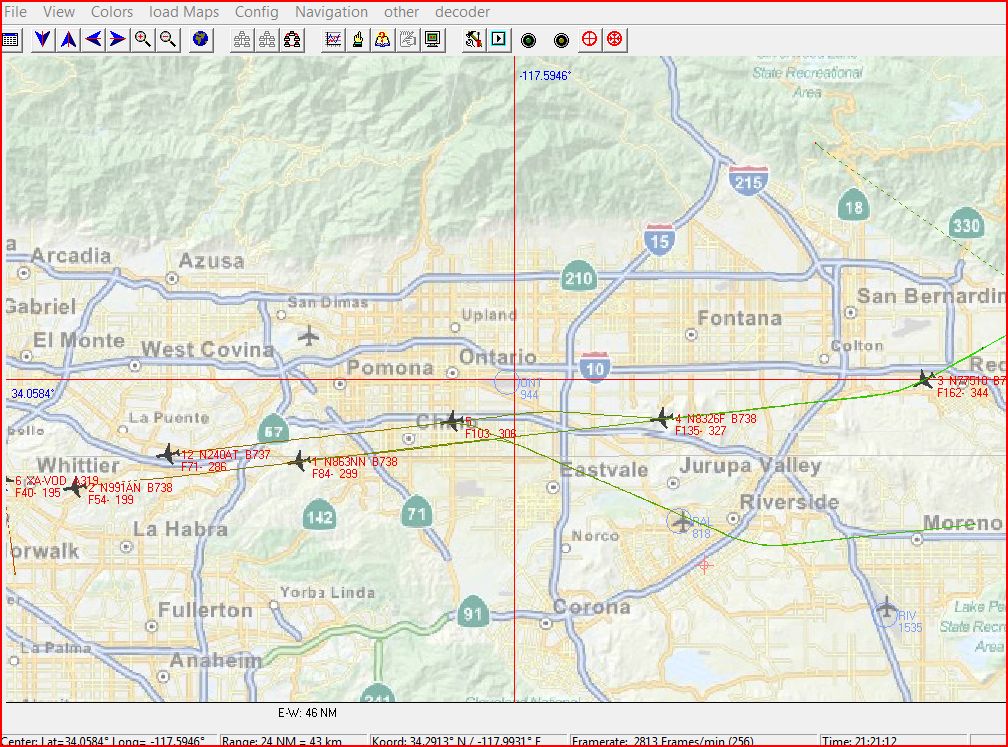This screenshot has width=1008, height=747.
Task: Zoom out using magnifier minus icon
Action: [x=168, y=40]
